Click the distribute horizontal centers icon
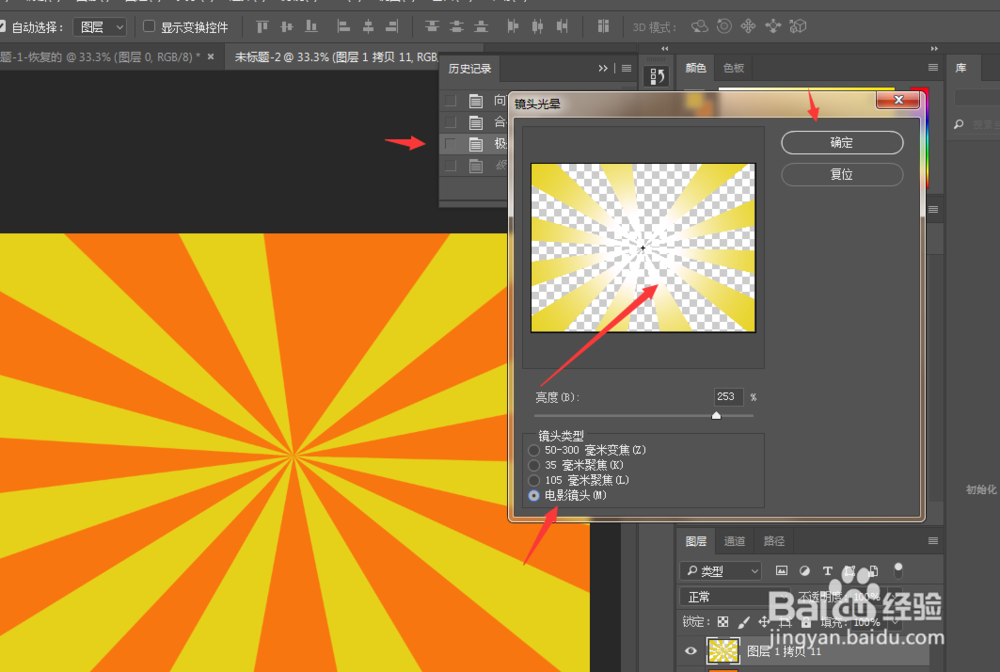This screenshot has width=1000, height=672. tap(538, 27)
